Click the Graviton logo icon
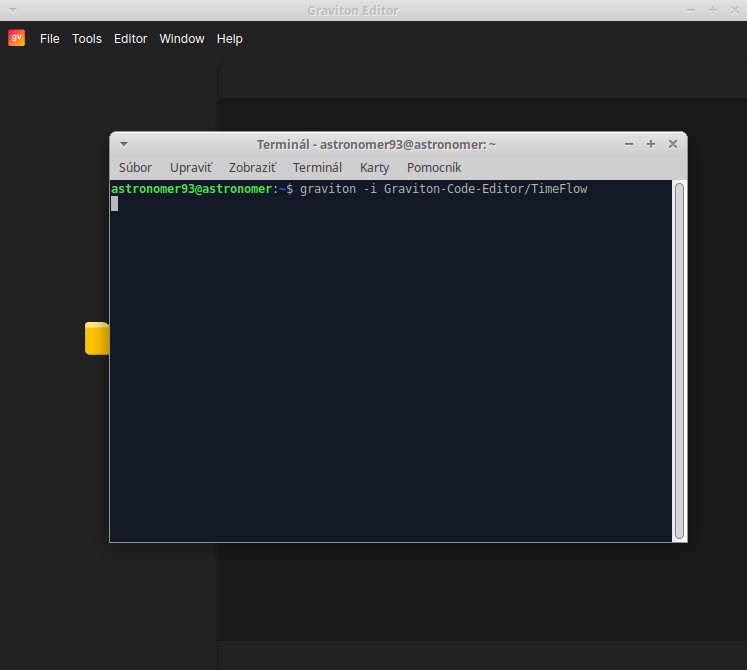Viewport: 747px width, 670px height. [16, 38]
